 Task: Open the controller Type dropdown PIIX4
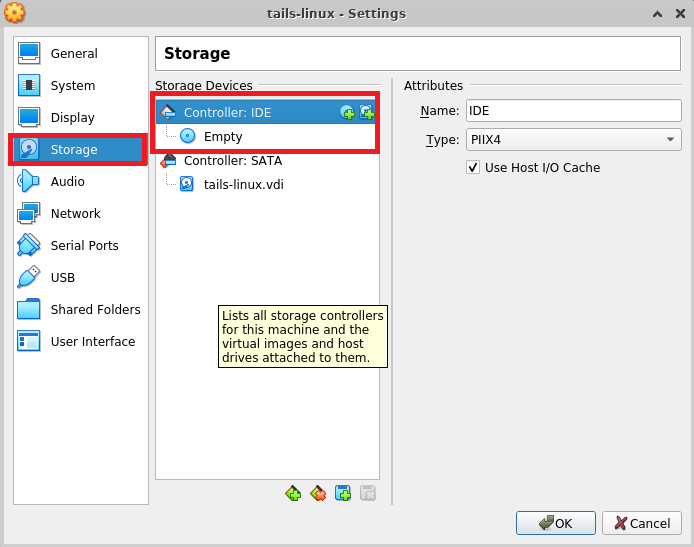[x=574, y=140]
